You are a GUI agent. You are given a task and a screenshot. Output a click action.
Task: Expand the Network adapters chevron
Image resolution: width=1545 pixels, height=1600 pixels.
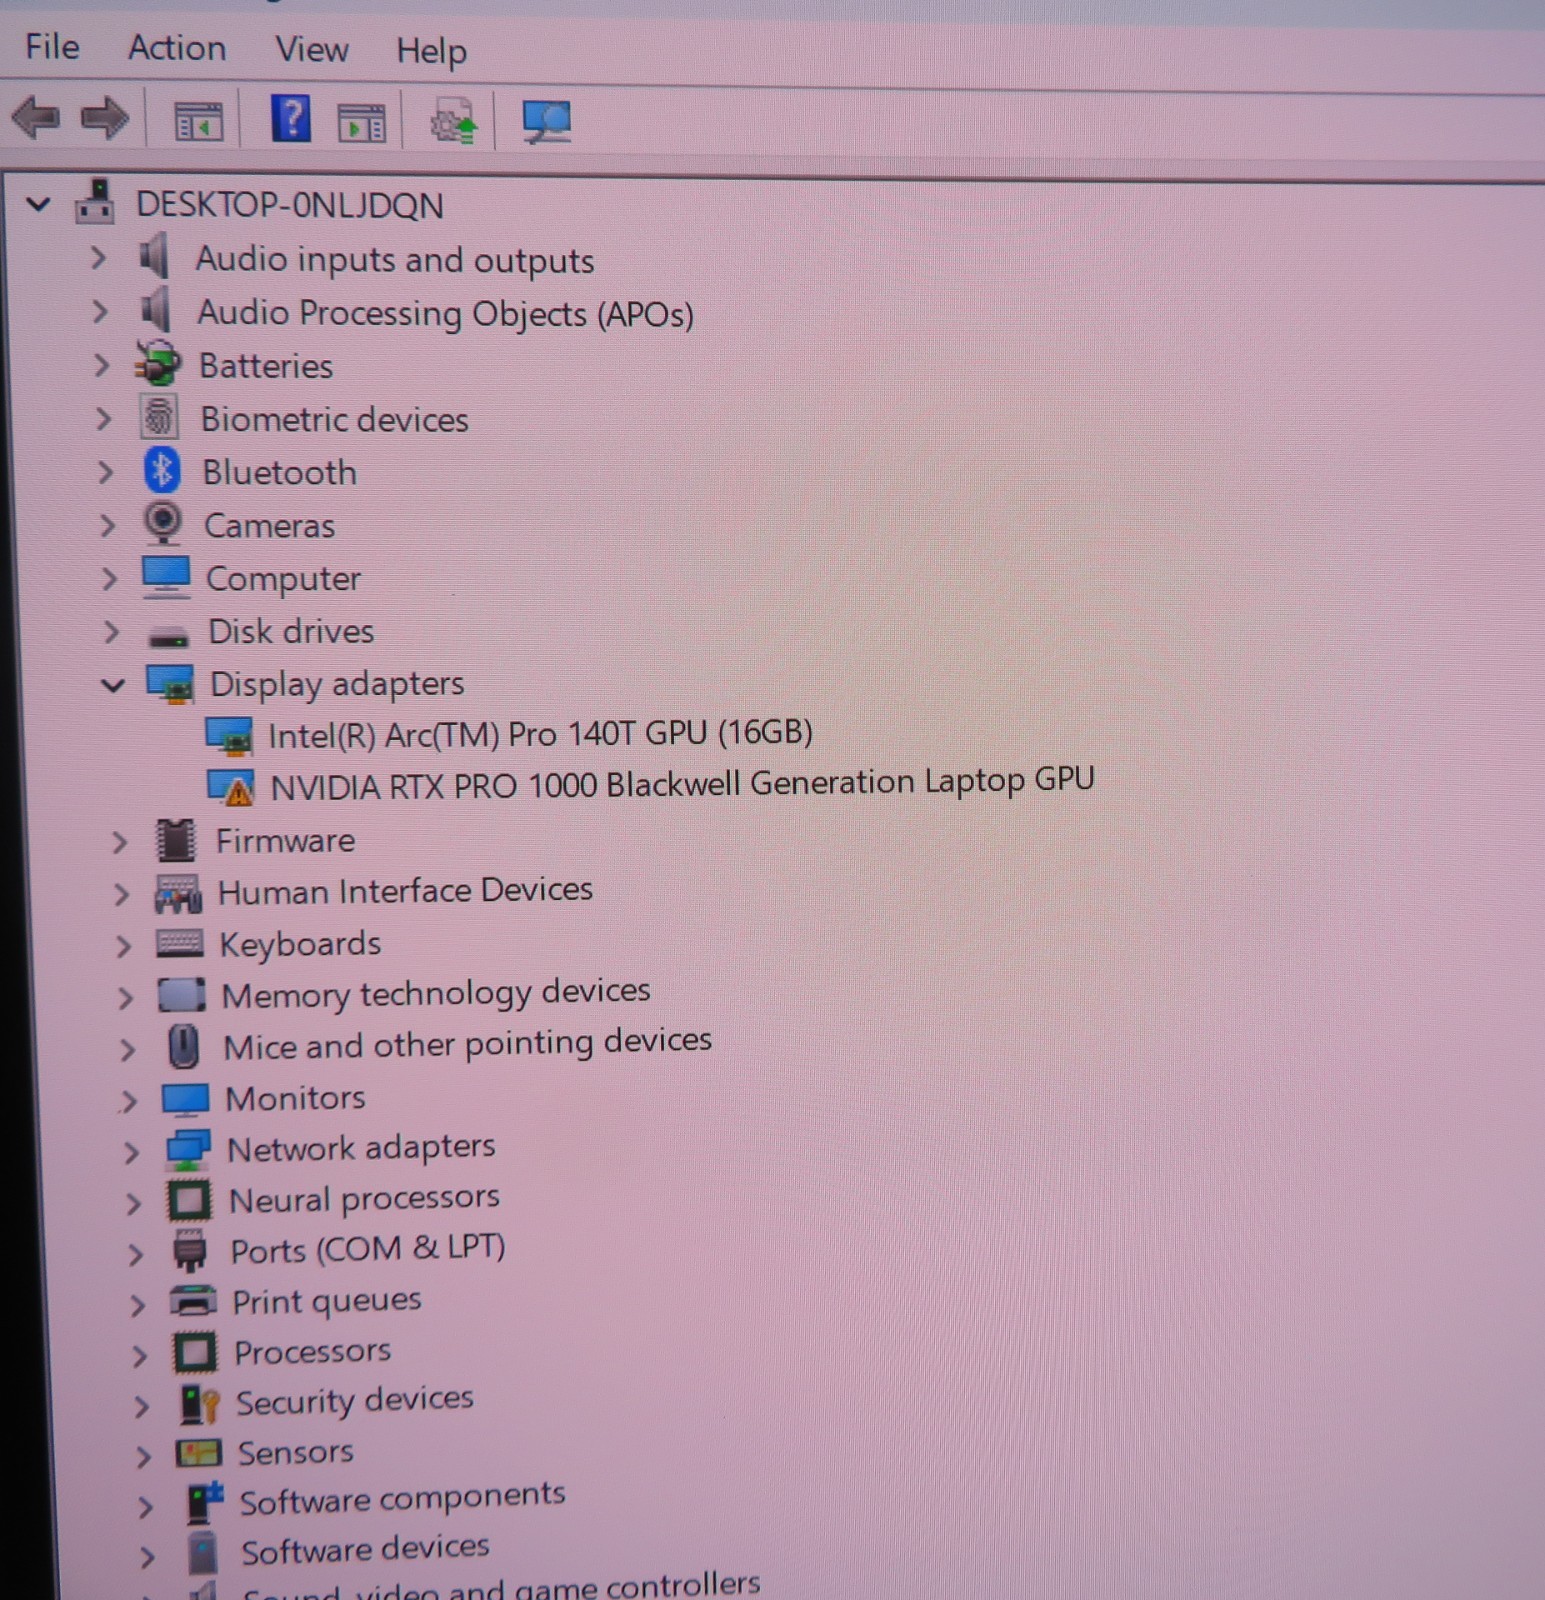[x=132, y=1153]
